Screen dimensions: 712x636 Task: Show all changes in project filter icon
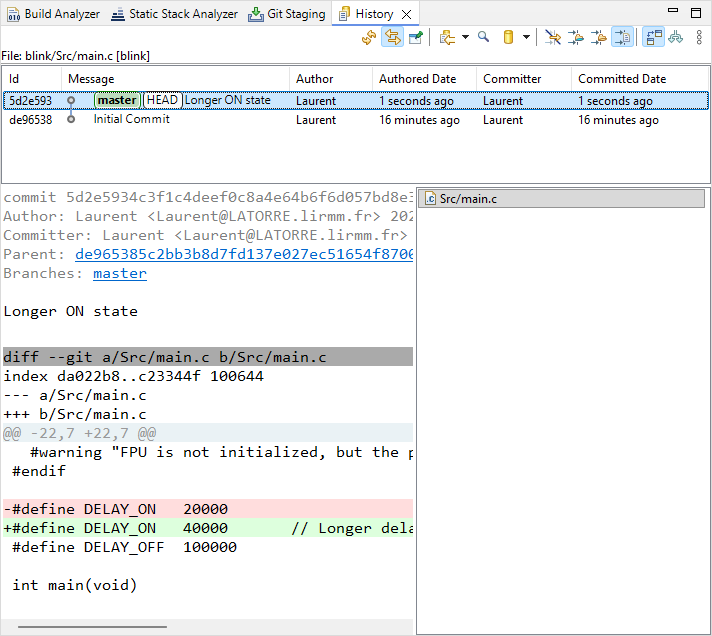coord(576,38)
